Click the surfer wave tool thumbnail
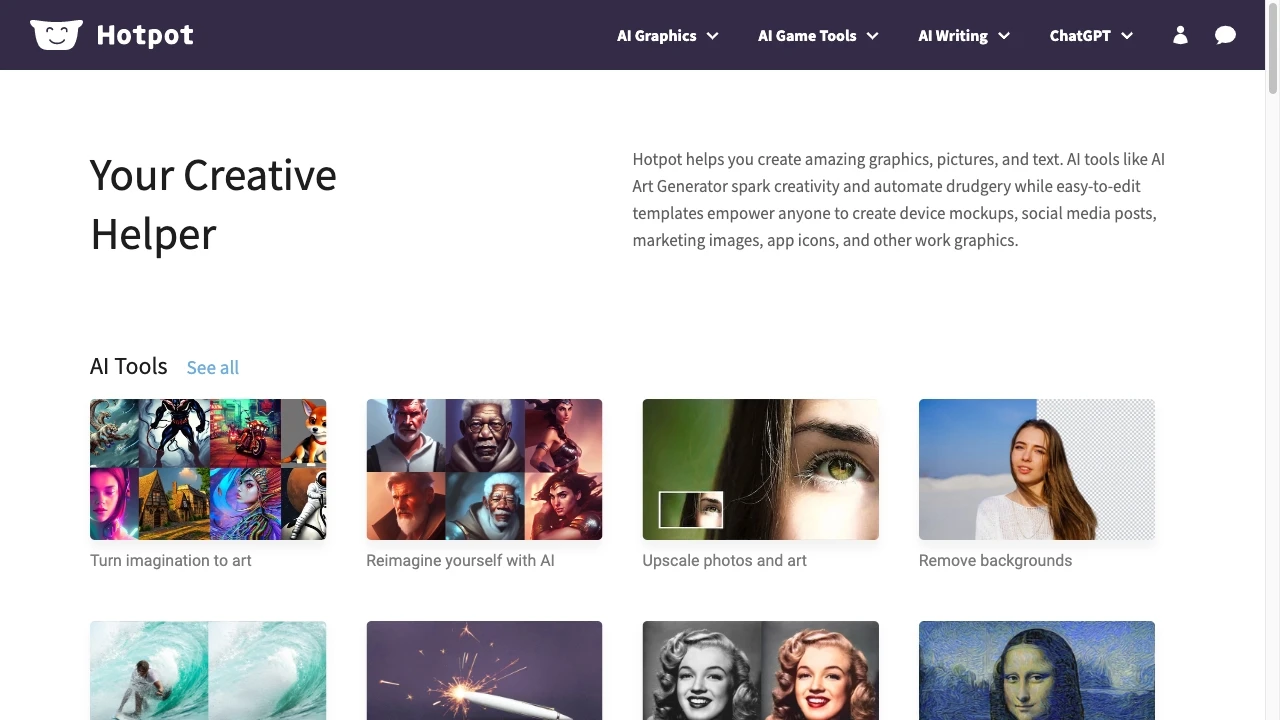This screenshot has height=720, width=1280. pyautogui.click(x=208, y=670)
